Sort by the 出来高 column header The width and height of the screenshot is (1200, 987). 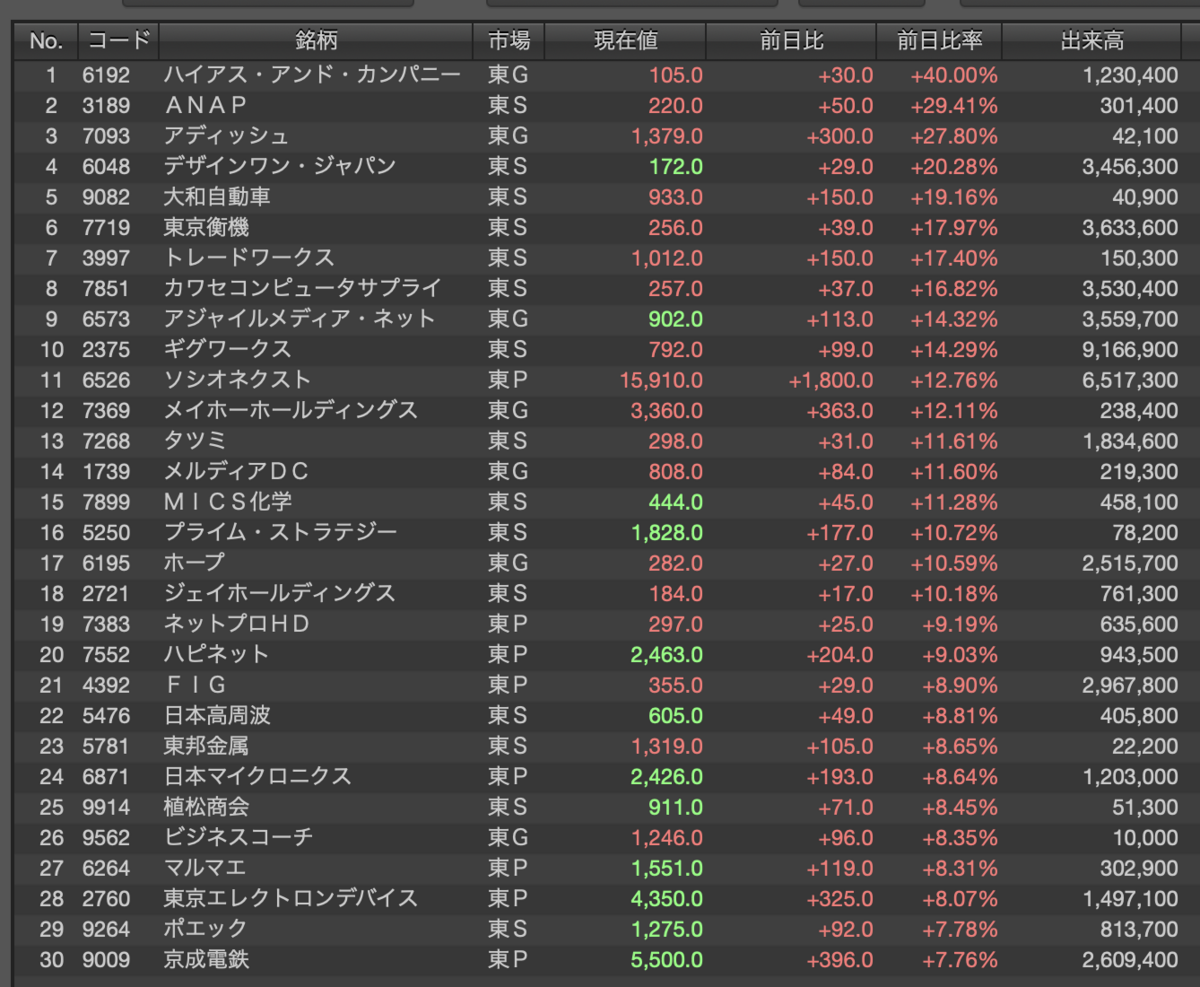tap(1092, 41)
